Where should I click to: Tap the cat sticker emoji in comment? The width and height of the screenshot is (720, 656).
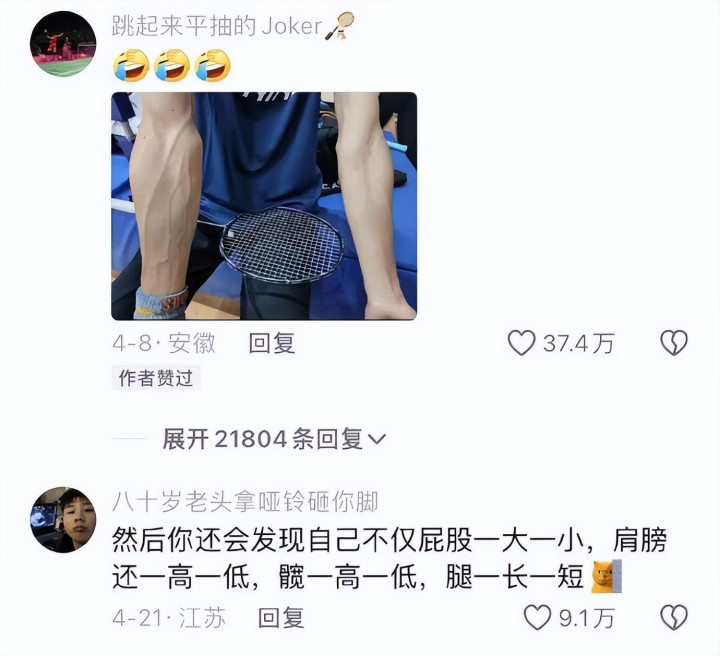[606, 576]
